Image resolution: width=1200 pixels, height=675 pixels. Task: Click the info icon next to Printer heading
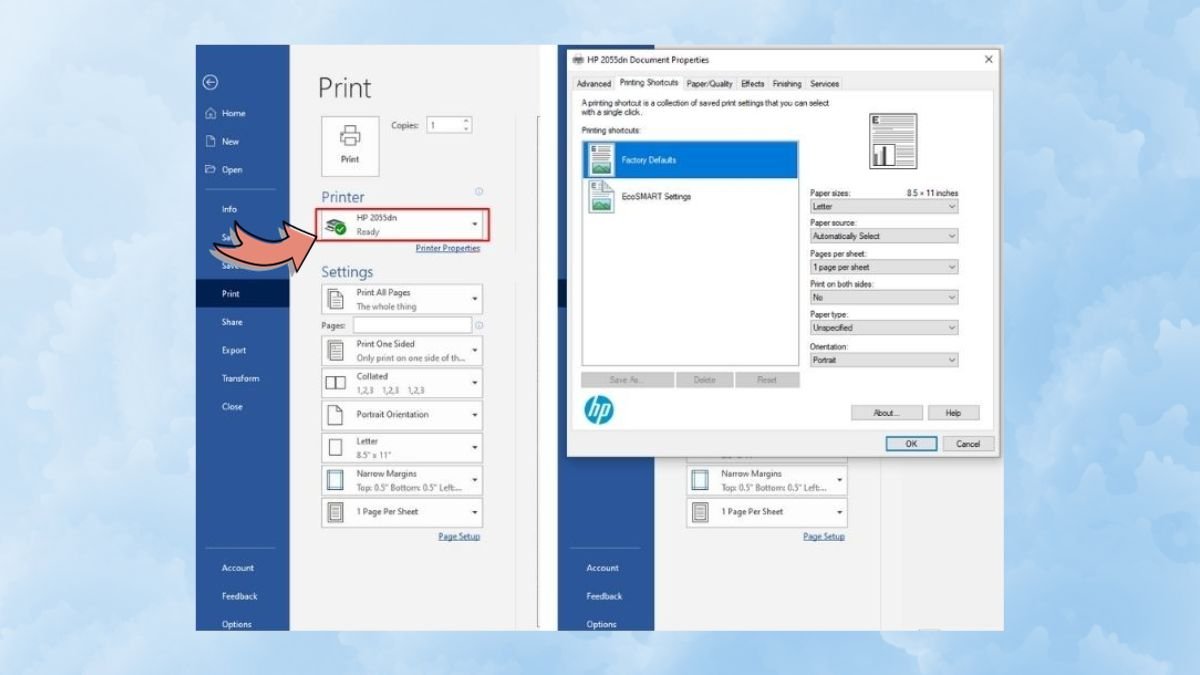tap(479, 192)
